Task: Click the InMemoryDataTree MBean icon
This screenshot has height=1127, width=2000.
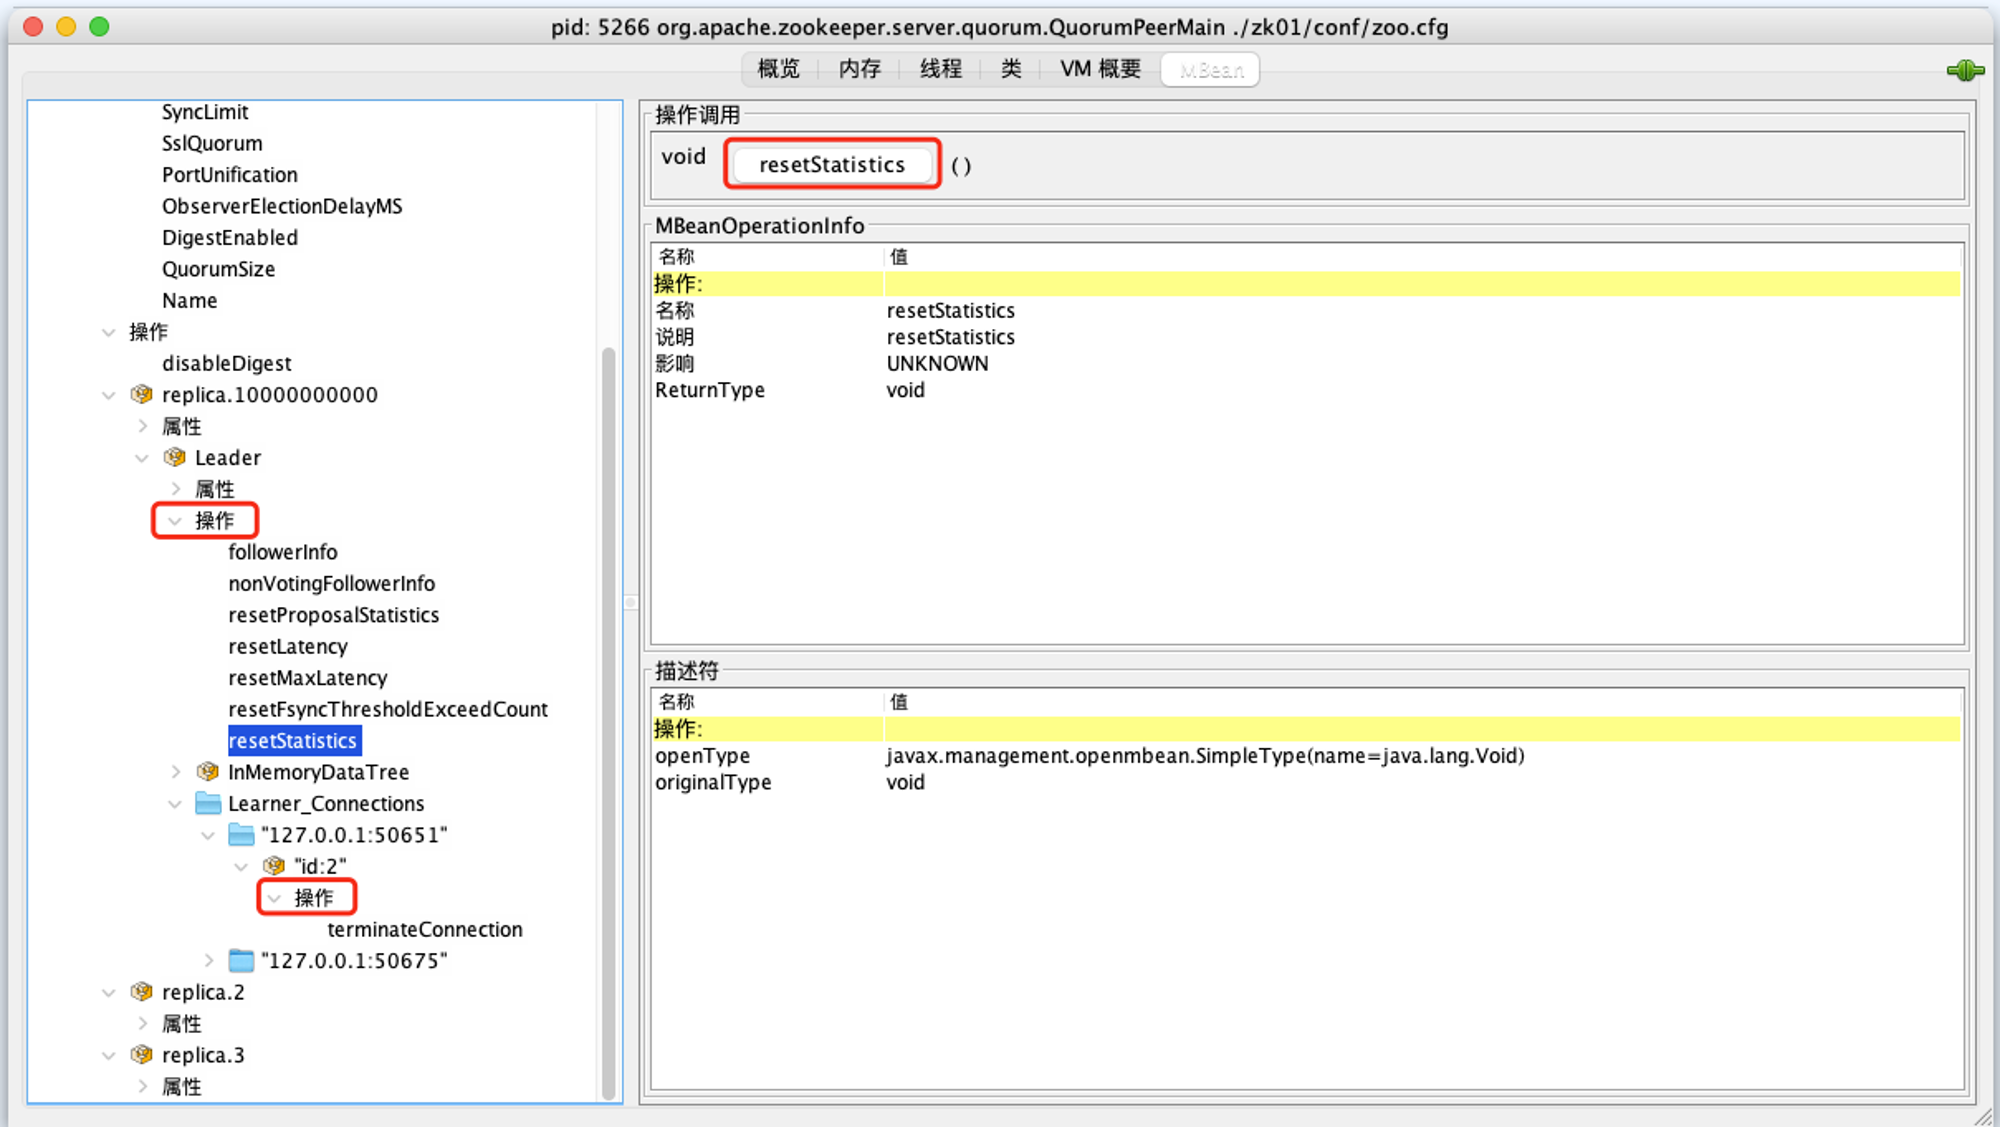Action: (208, 771)
